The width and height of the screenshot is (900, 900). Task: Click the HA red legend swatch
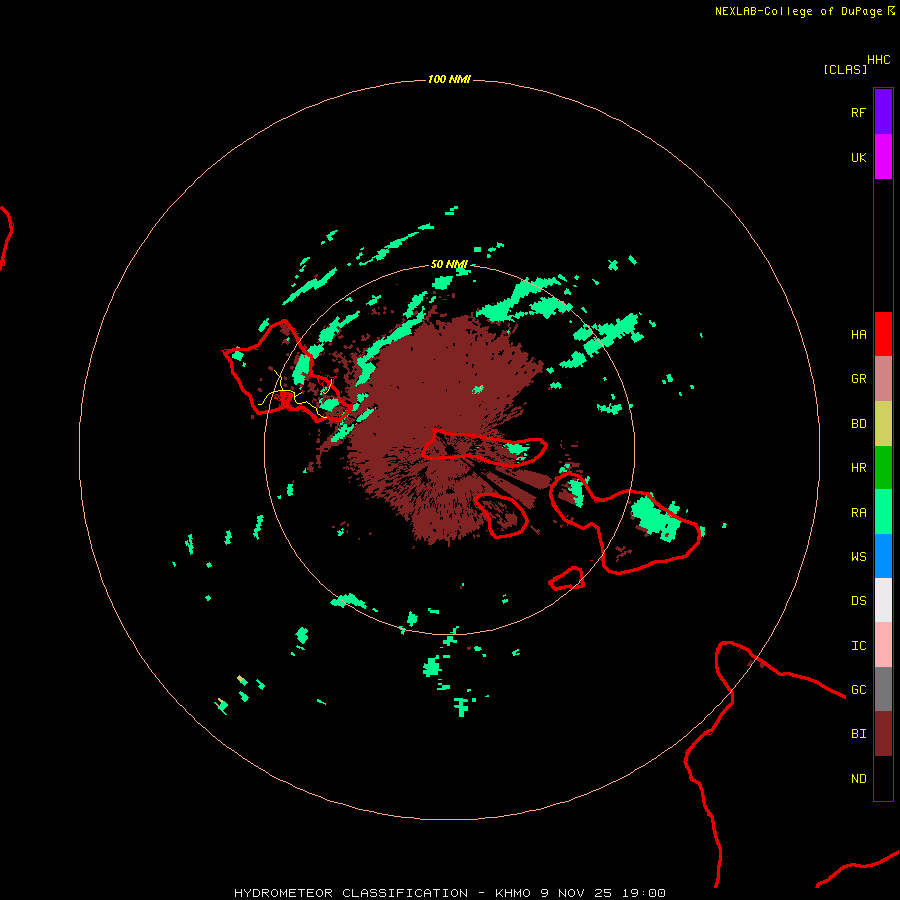[x=883, y=334]
